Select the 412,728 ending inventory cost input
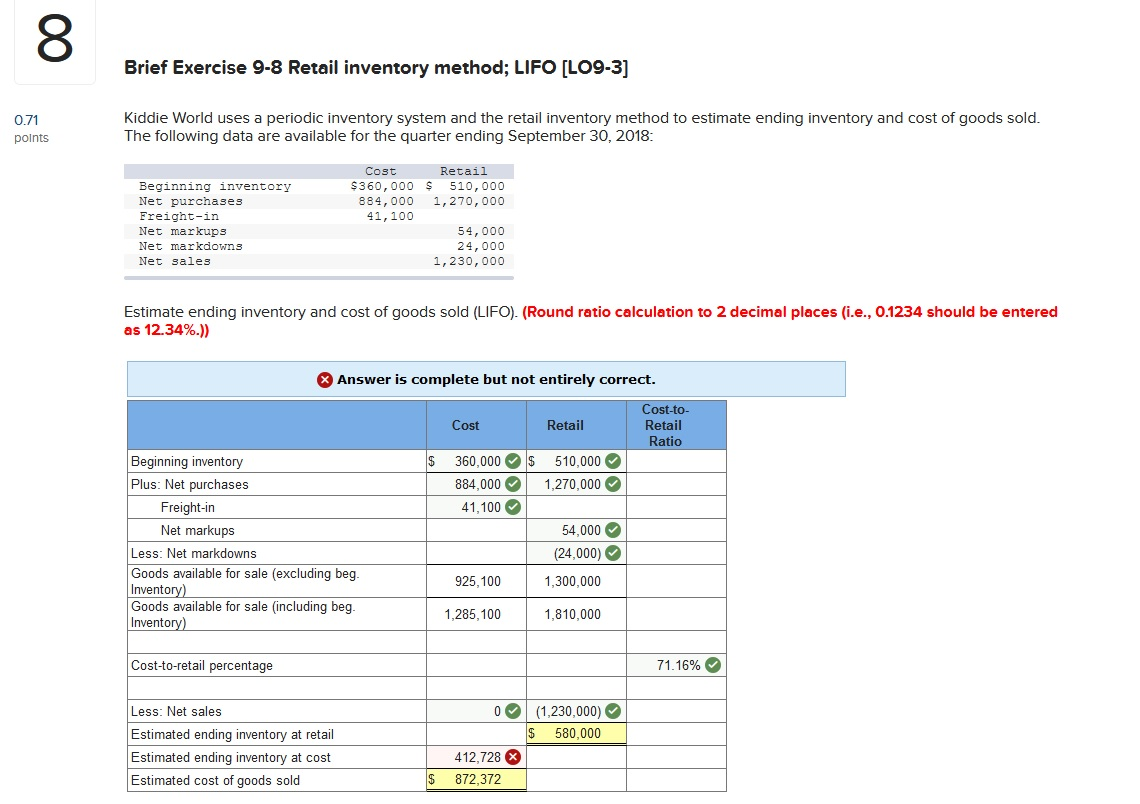 tap(470, 757)
